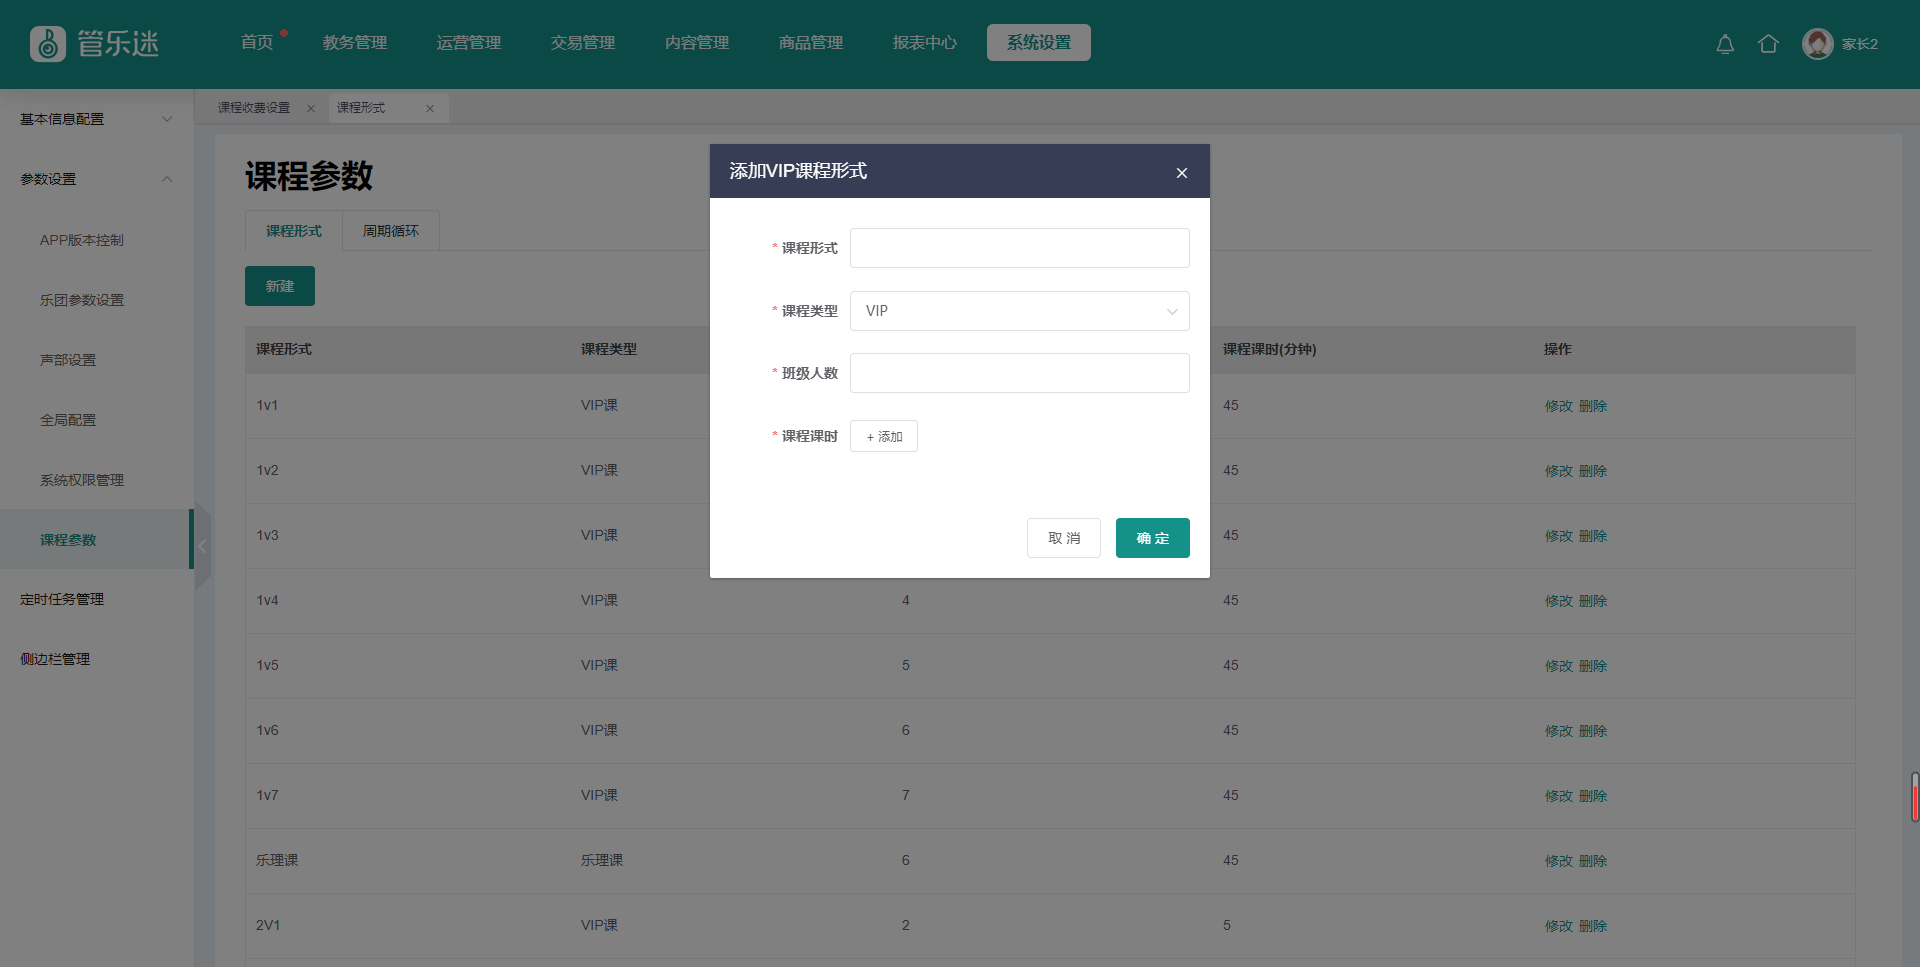
Task: Click + 添加 to add 课程课时
Action: pos(884,436)
